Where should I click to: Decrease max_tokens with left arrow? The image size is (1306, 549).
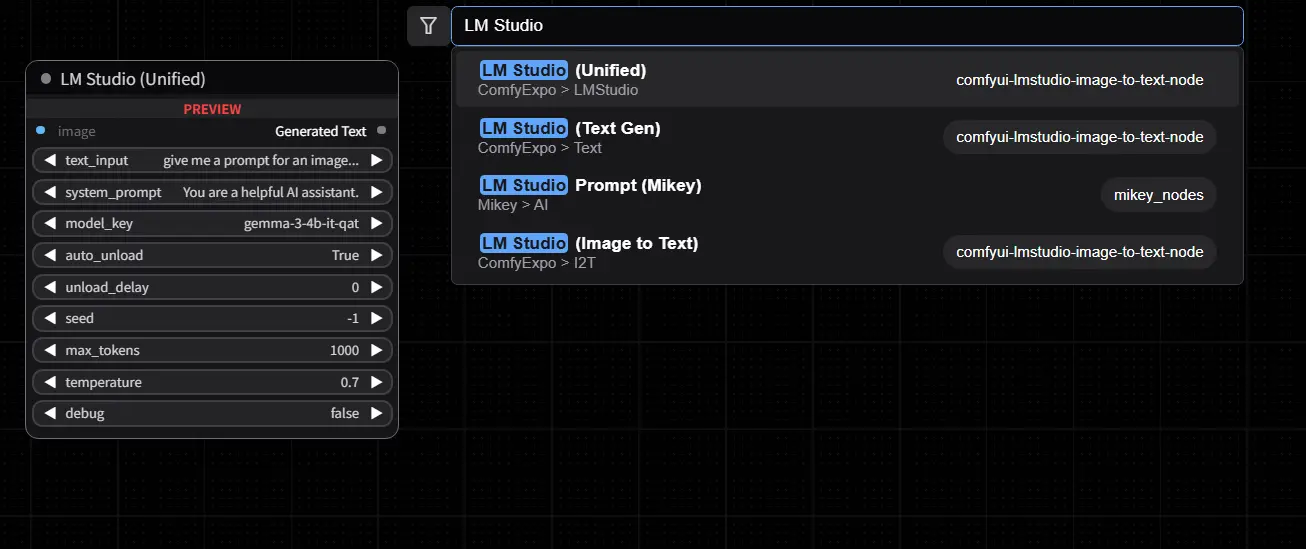[x=49, y=350]
